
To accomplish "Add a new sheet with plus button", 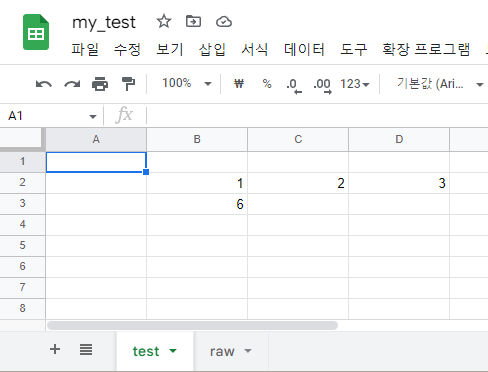I will pos(55,349).
